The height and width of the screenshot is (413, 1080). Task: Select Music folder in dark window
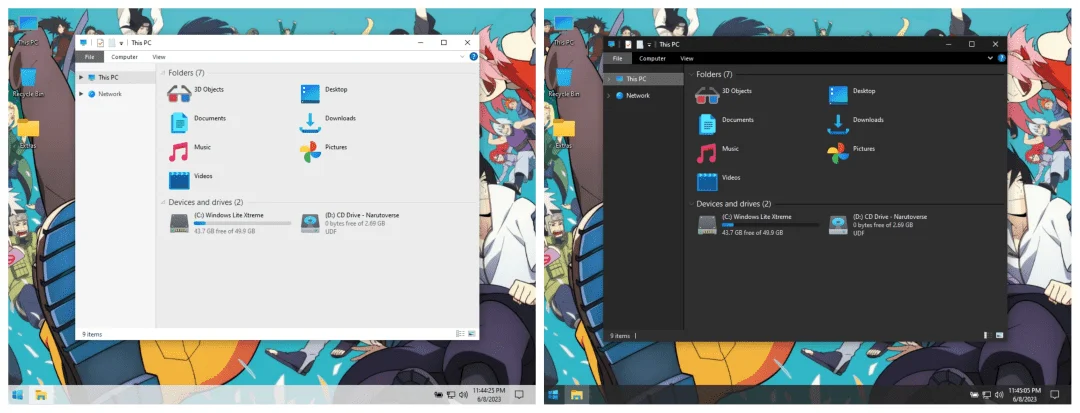coord(718,152)
